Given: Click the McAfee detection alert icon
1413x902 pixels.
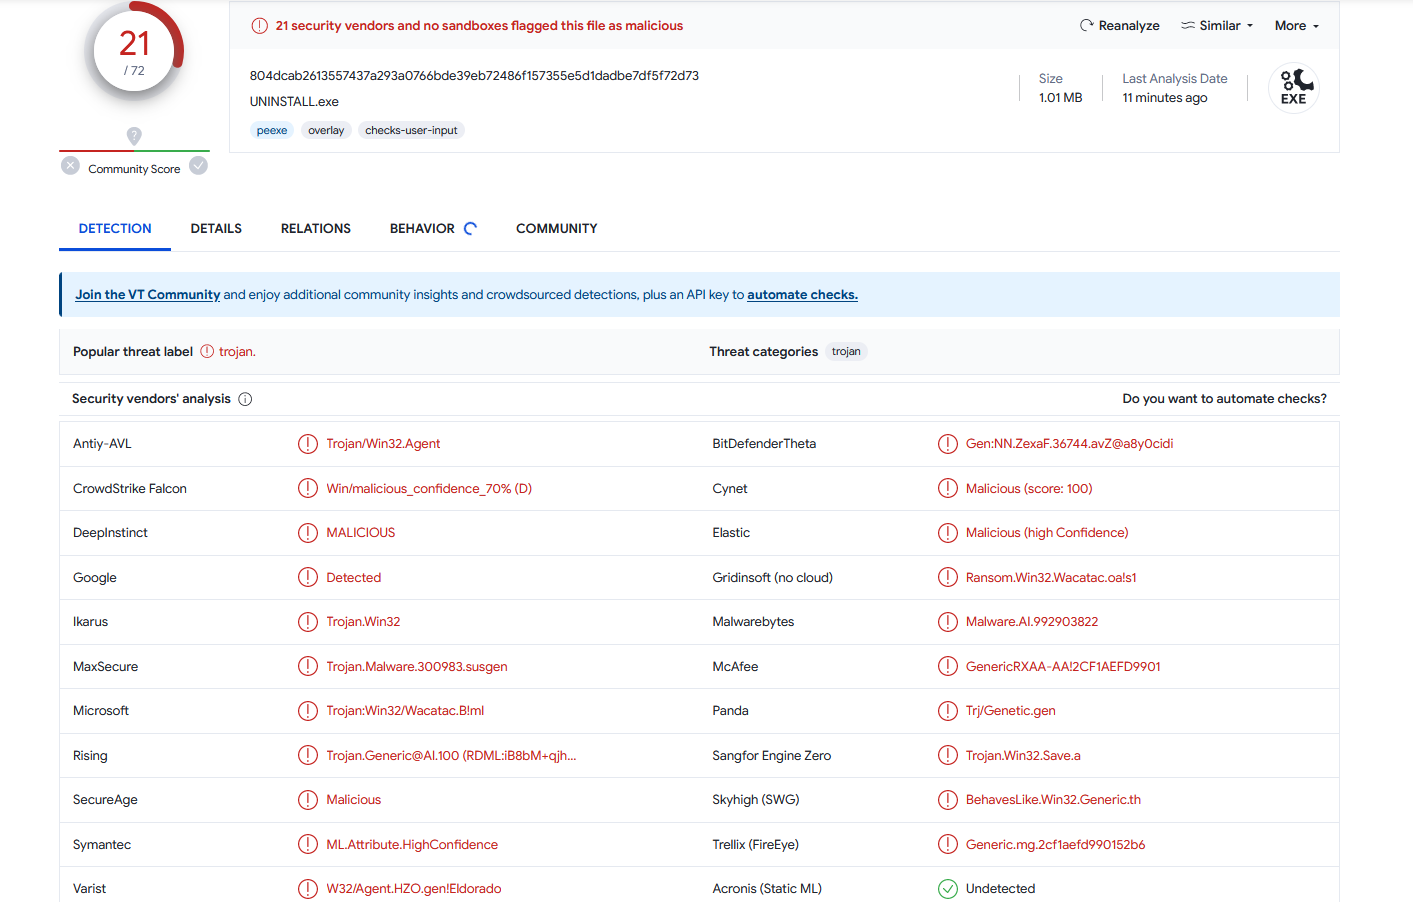Looking at the screenshot, I should pos(948,667).
